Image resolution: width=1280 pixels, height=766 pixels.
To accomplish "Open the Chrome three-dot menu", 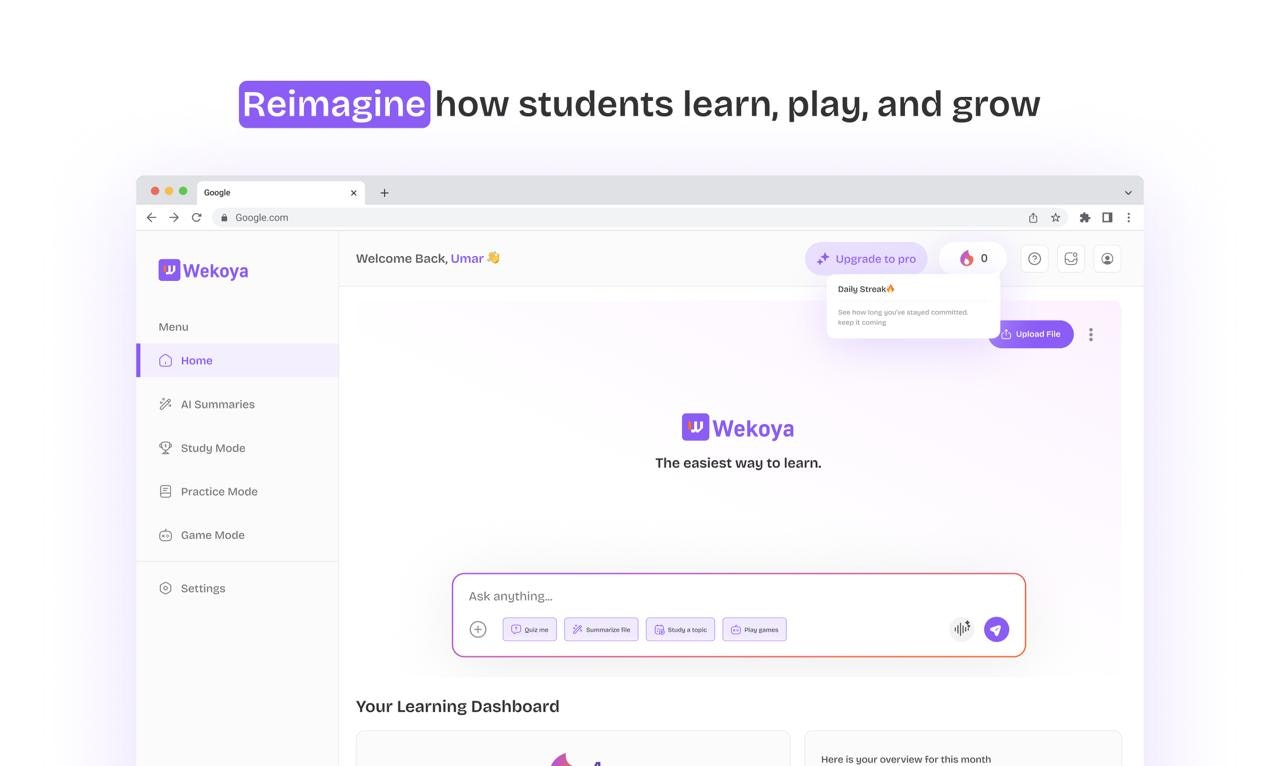I will coord(1129,218).
